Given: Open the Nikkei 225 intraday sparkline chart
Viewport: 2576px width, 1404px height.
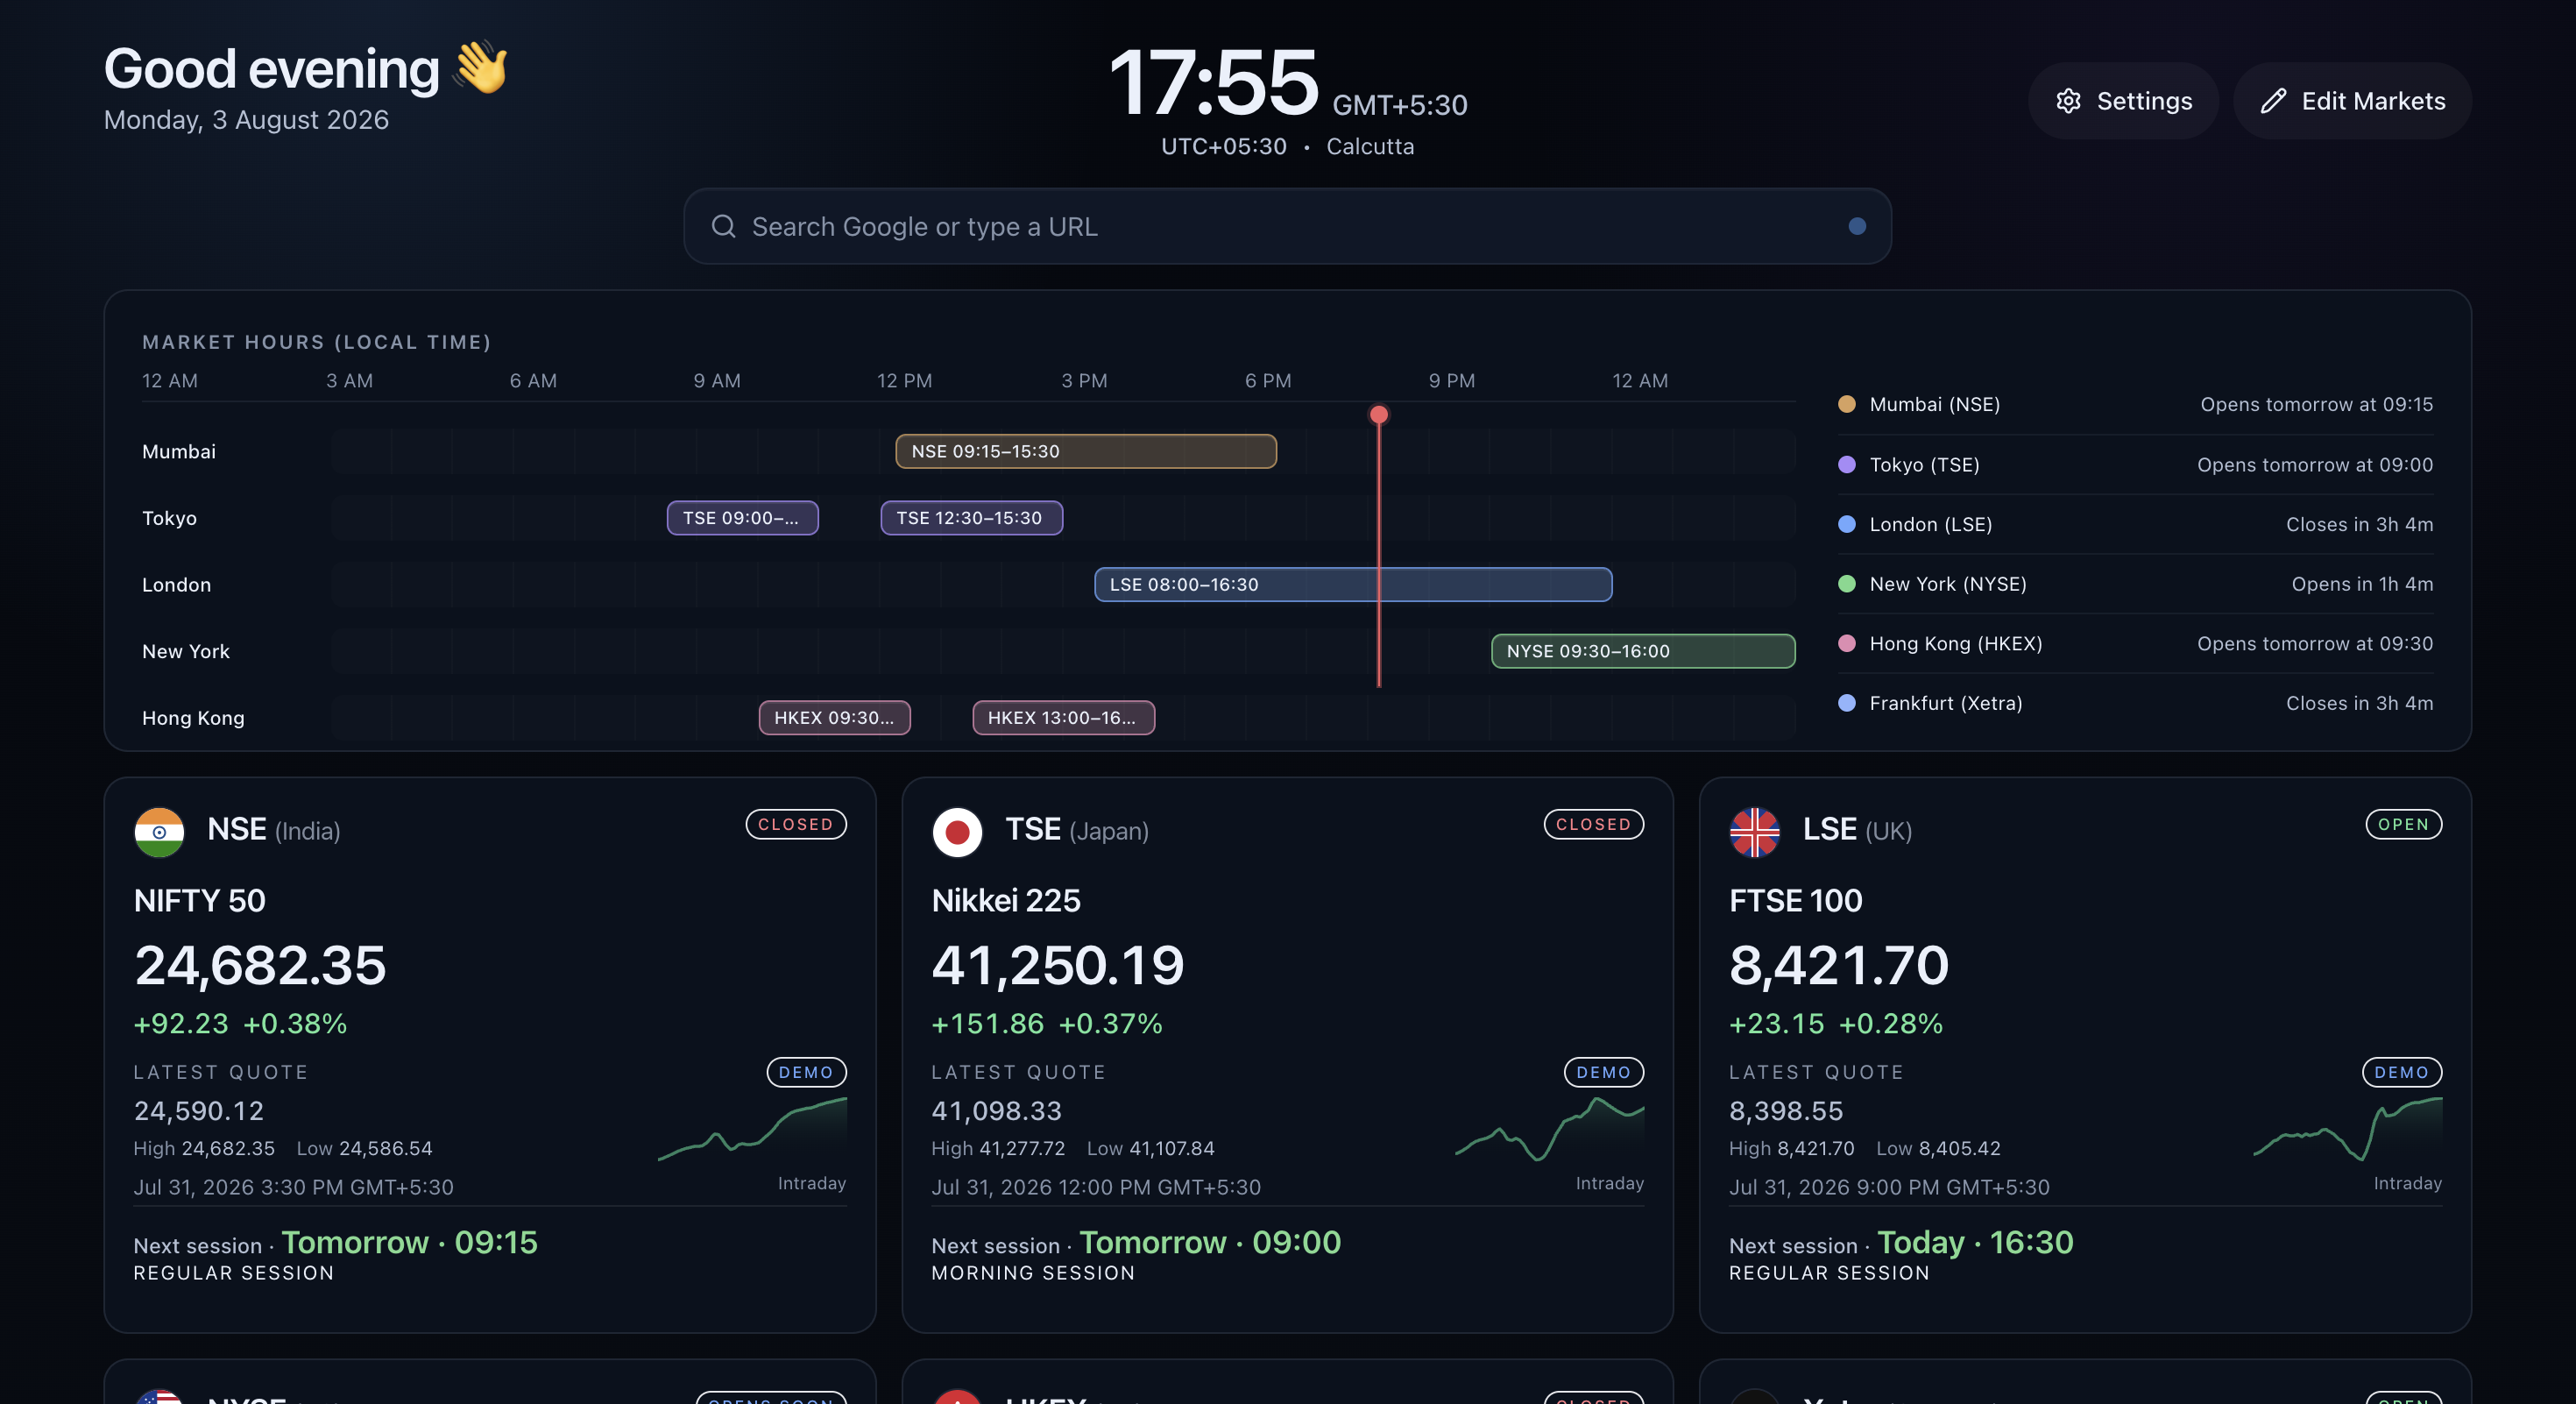Looking at the screenshot, I should (1549, 1130).
